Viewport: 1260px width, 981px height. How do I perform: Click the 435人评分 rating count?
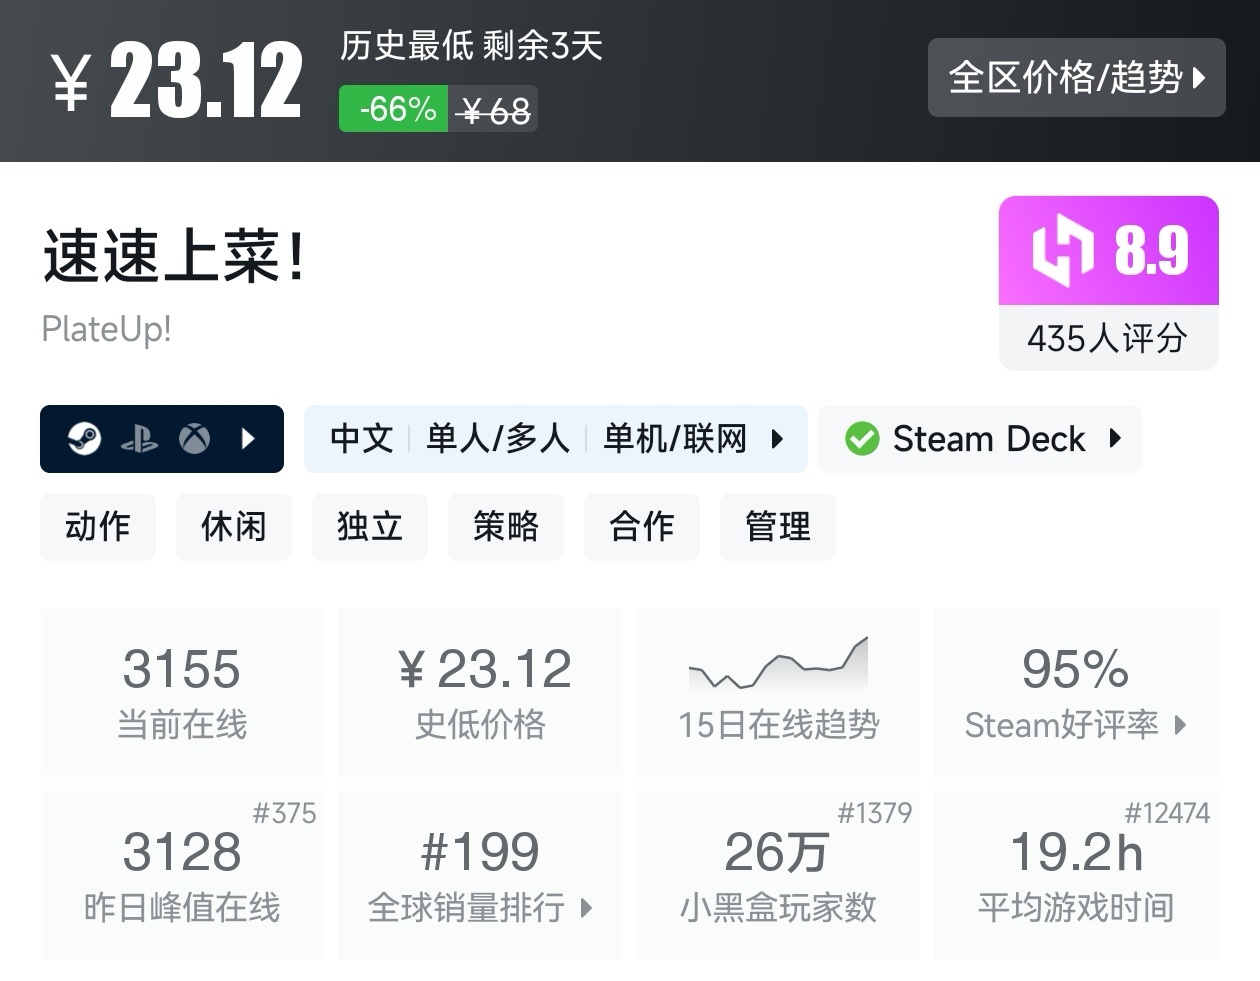[x=1108, y=338]
